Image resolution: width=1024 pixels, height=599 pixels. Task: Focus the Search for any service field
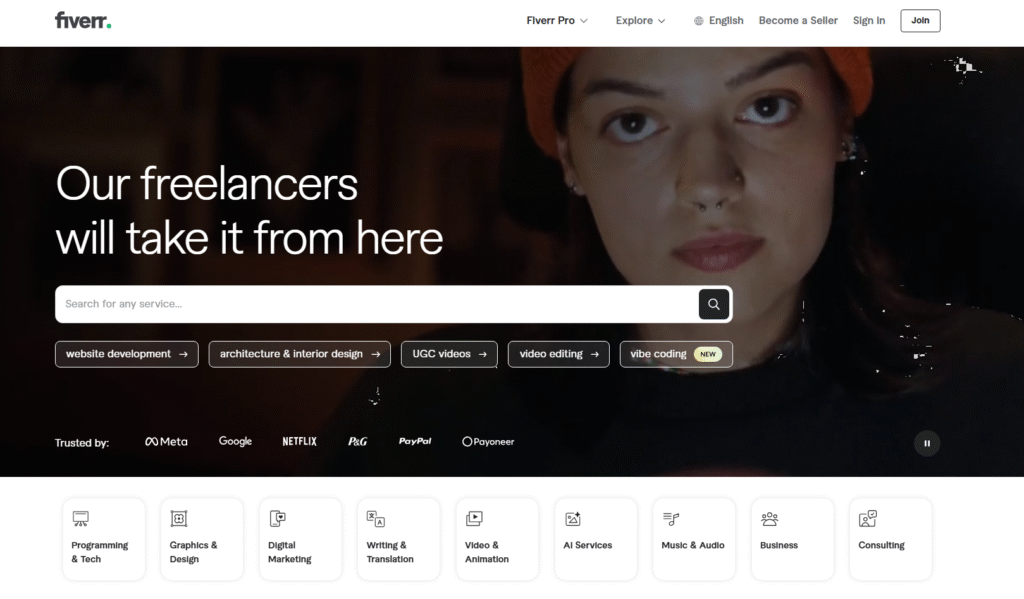[x=377, y=304]
